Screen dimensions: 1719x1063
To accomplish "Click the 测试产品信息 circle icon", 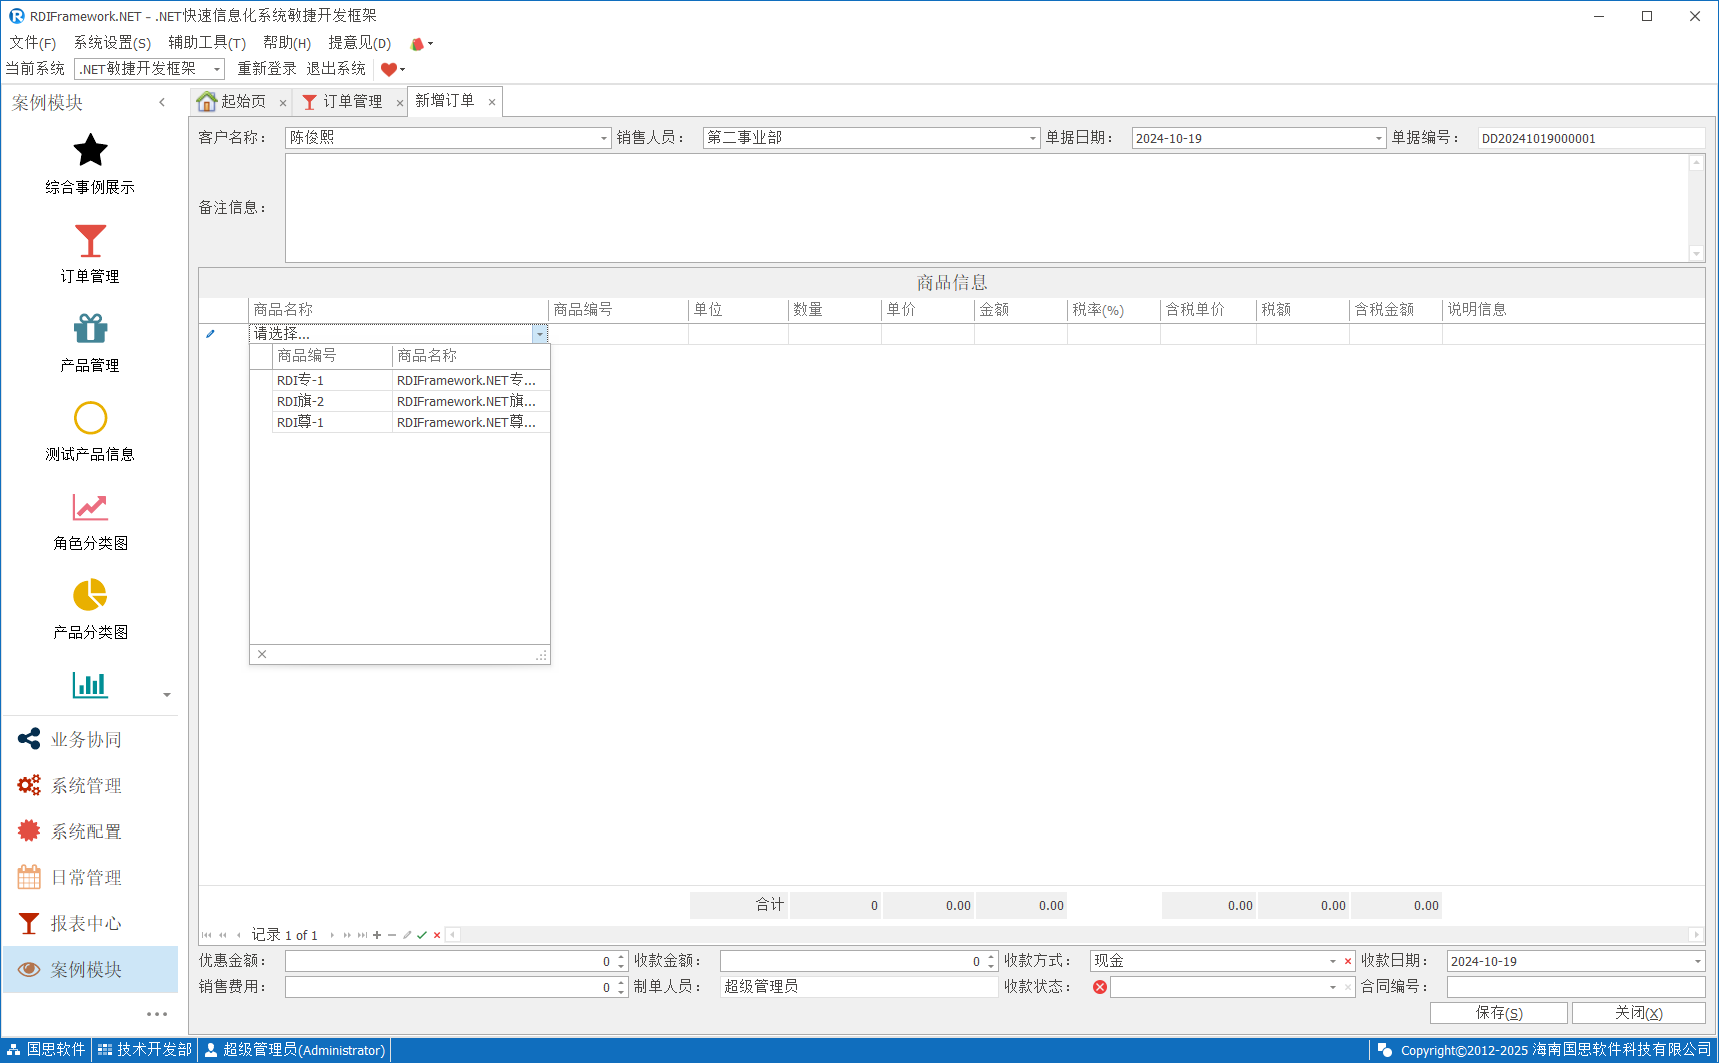I will point(90,418).
